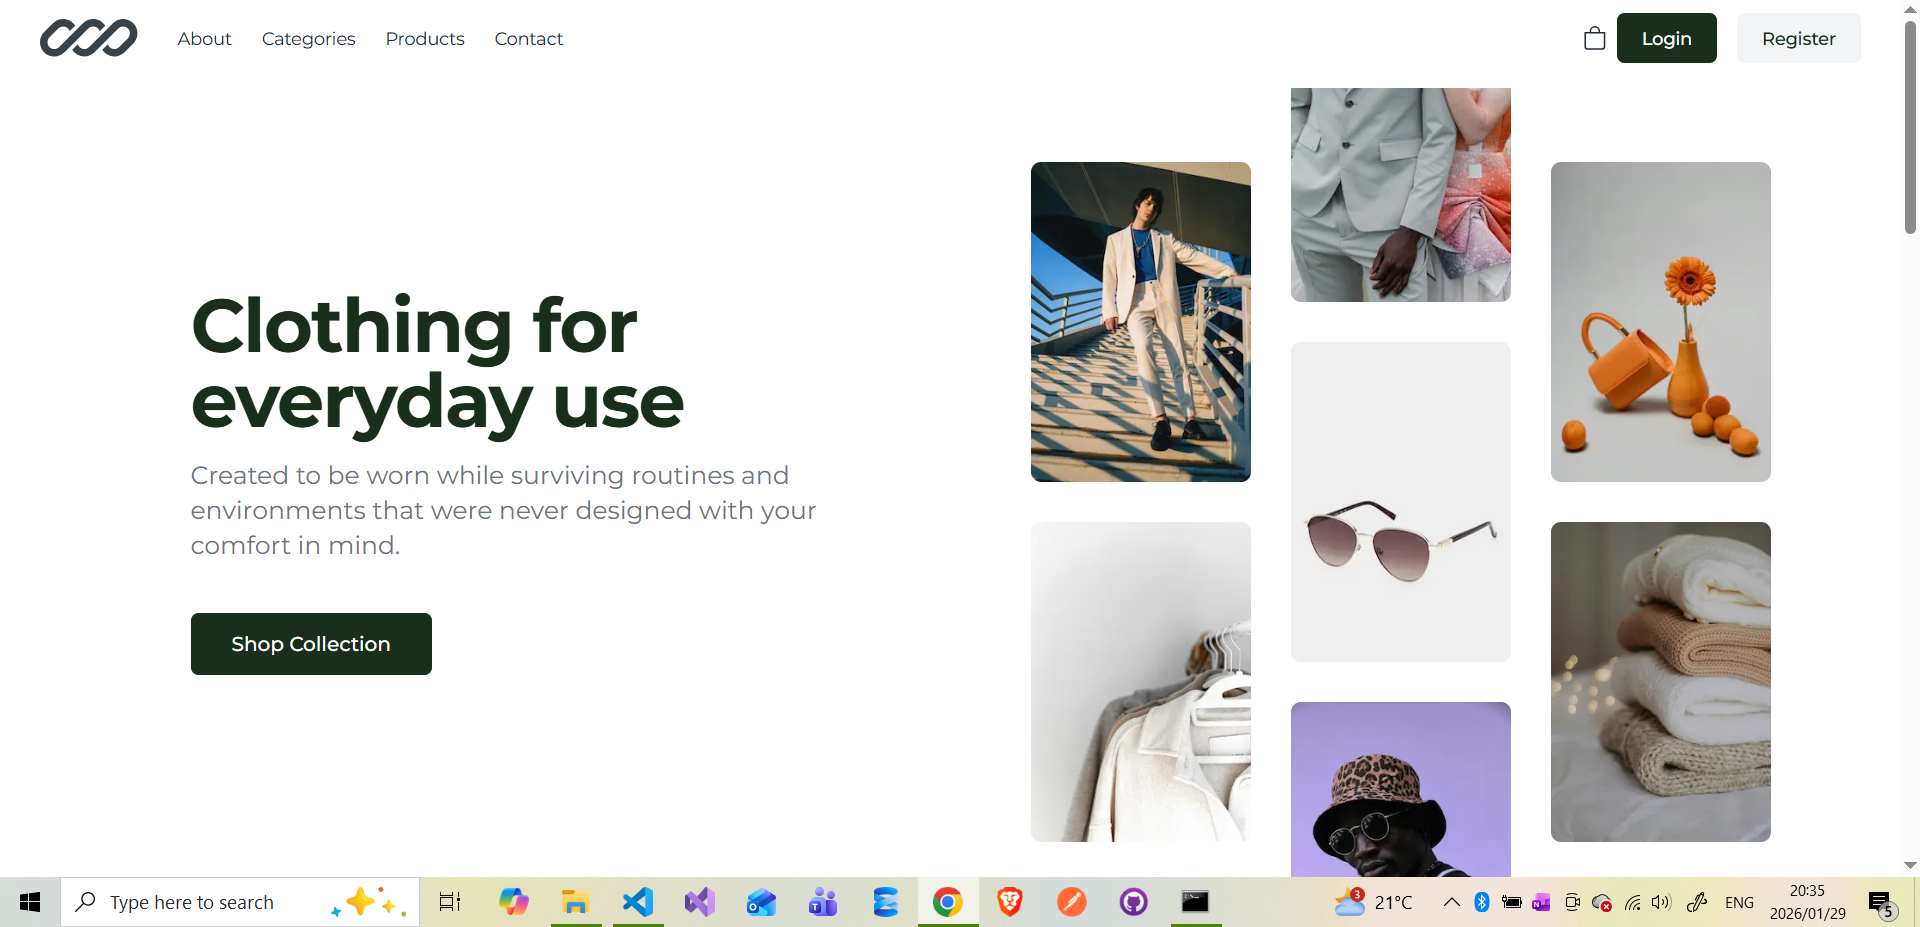
Task: Open the volume control in system tray
Action: tap(1661, 902)
